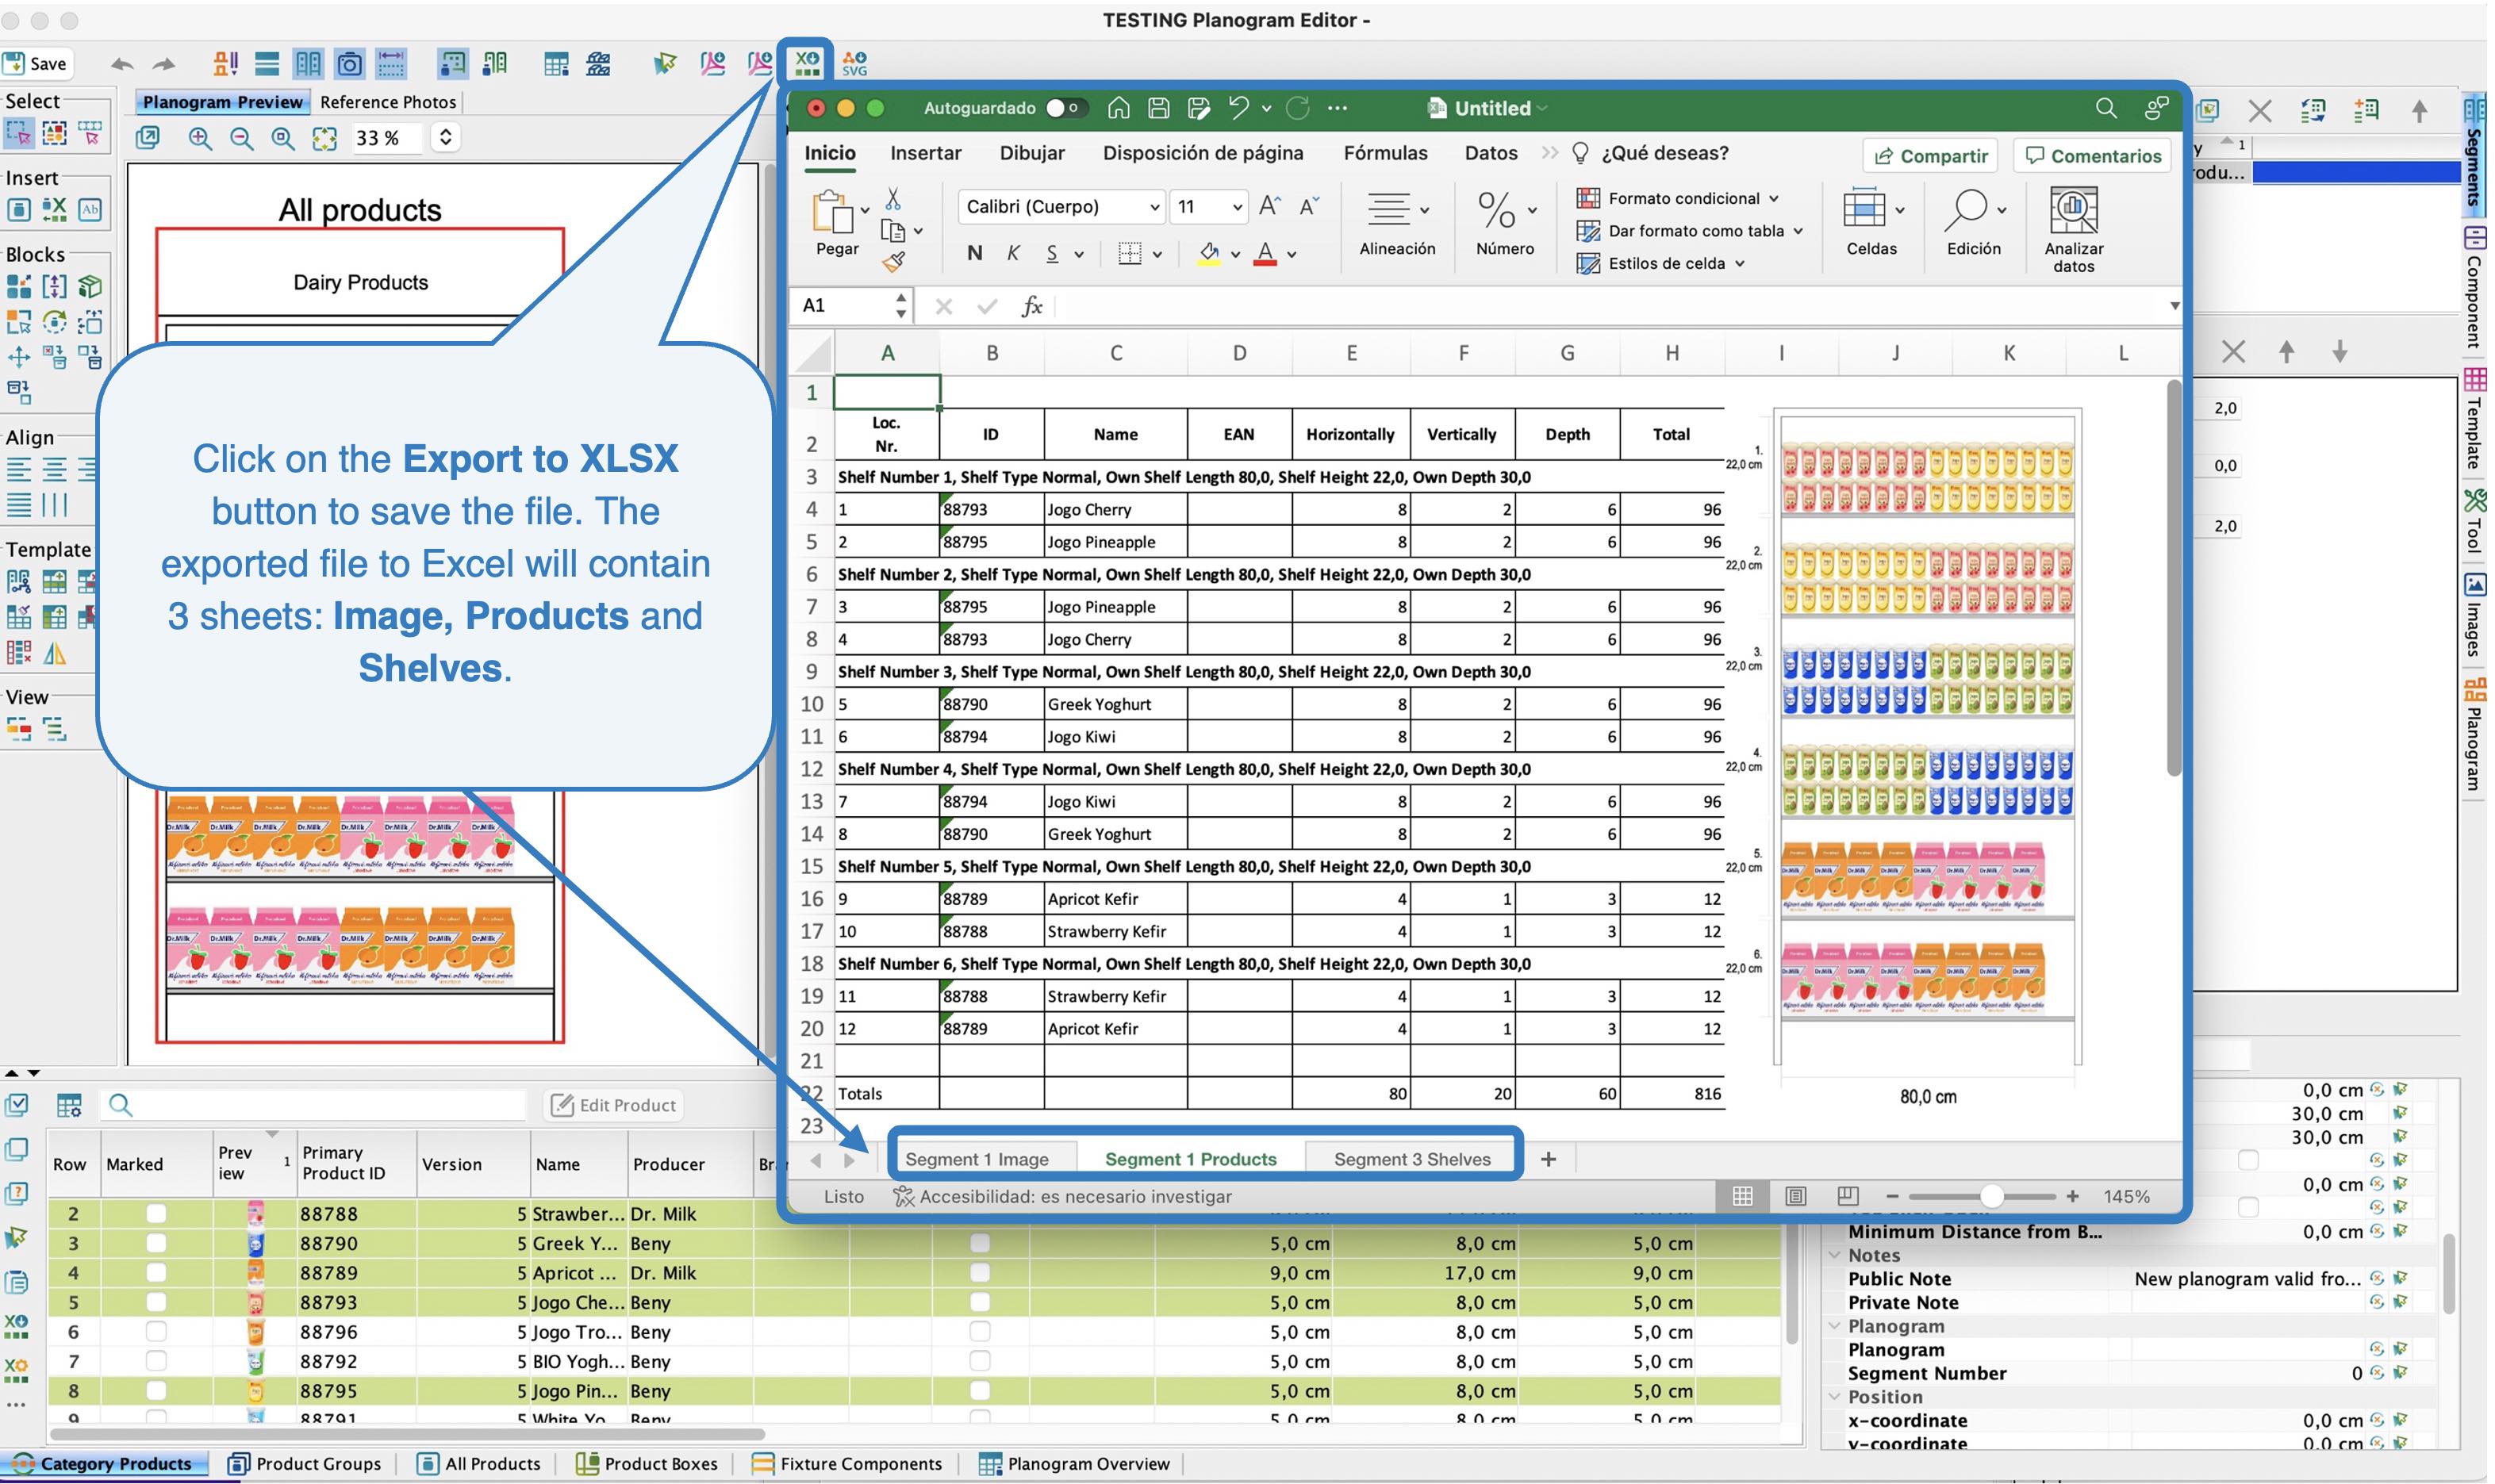Switch to Segment 1 Image sheet
The image size is (2495, 1484).
(x=977, y=1159)
